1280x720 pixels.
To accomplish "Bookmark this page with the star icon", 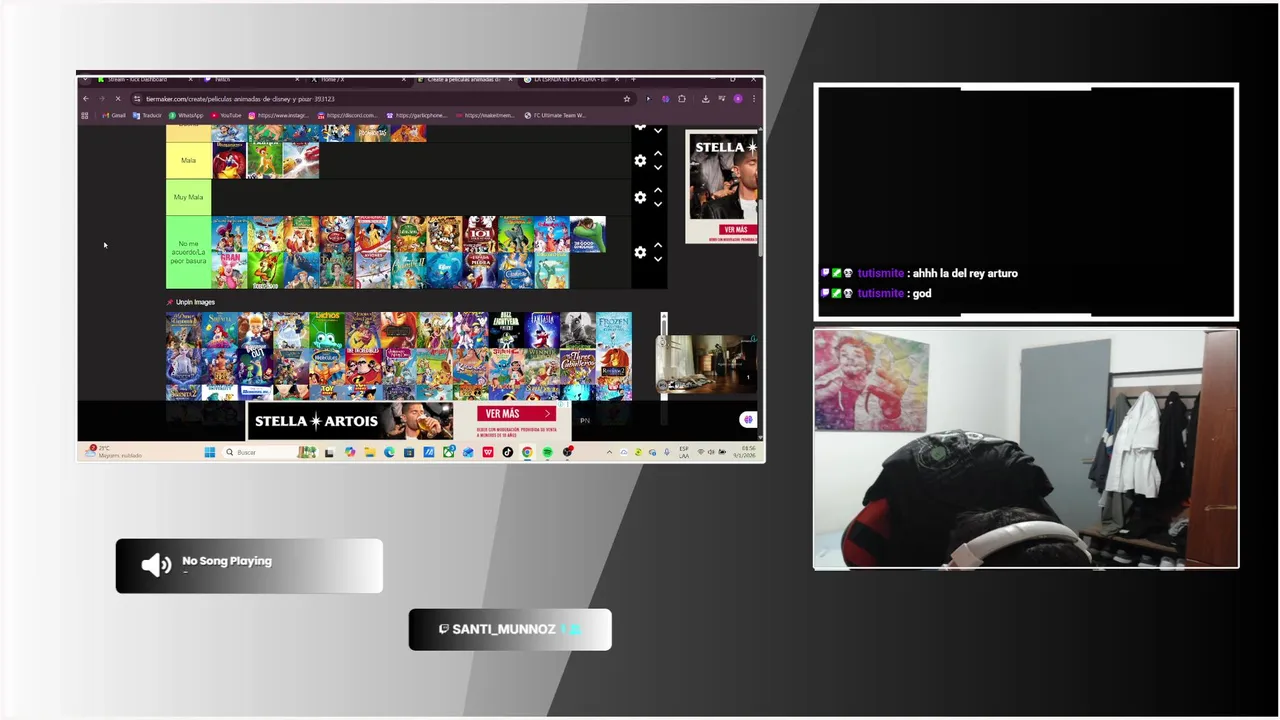I will 627,99.
